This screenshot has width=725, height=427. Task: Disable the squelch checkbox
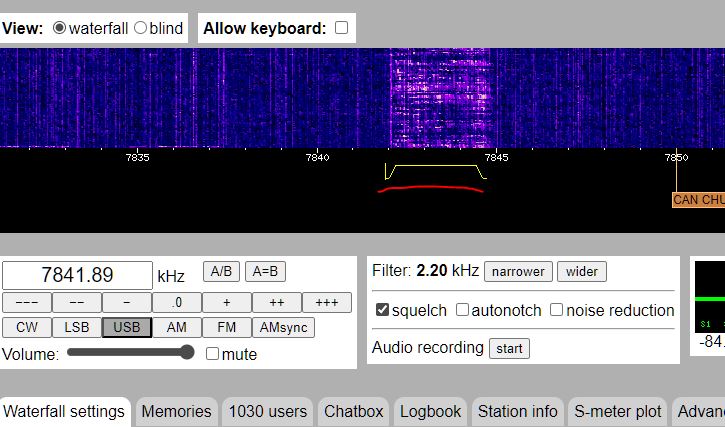pyautogui.click(x=382, y=309)
